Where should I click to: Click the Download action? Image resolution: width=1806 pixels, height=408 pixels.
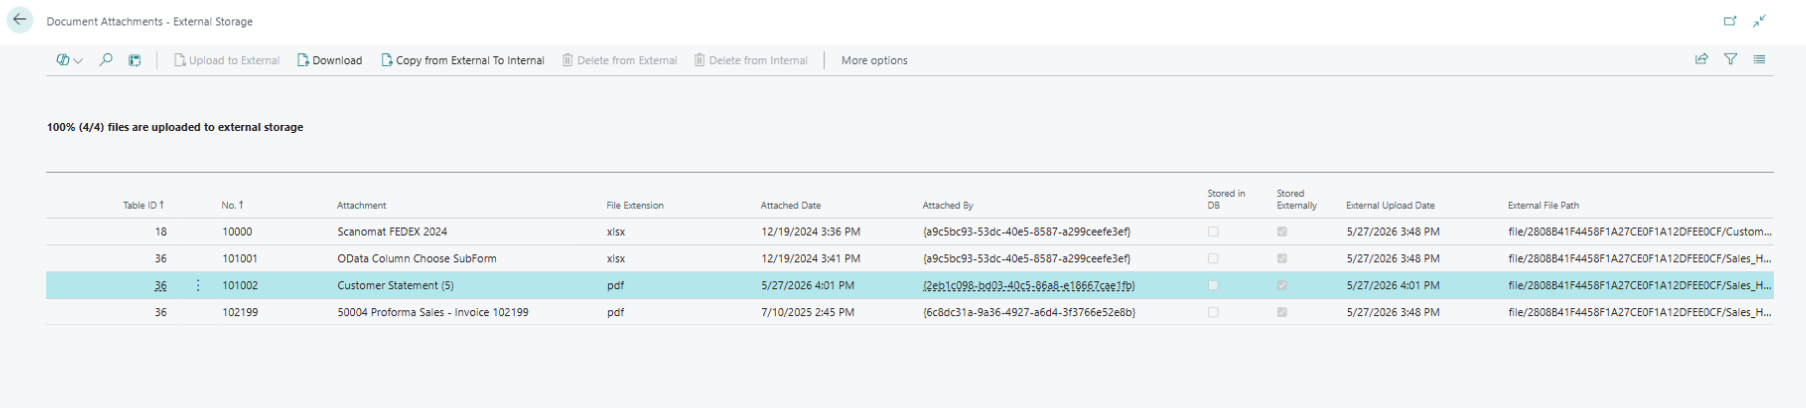329,60
